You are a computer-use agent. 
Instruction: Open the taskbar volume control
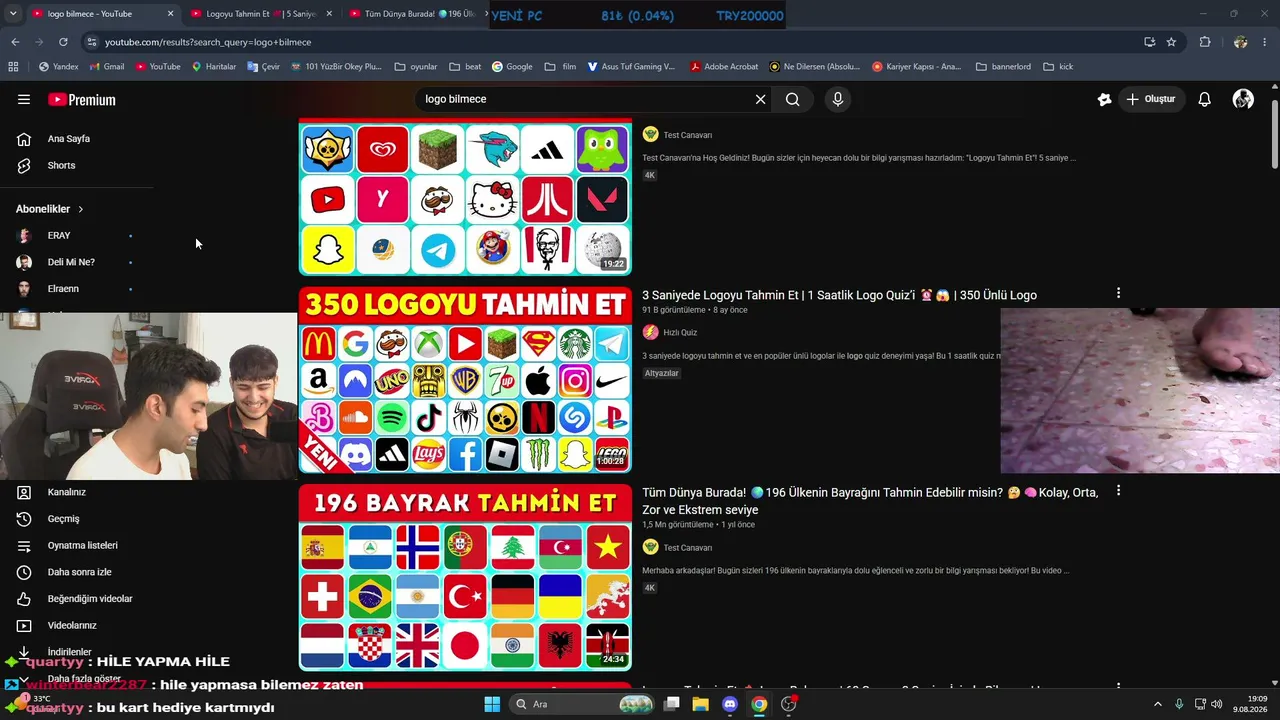1217,704
